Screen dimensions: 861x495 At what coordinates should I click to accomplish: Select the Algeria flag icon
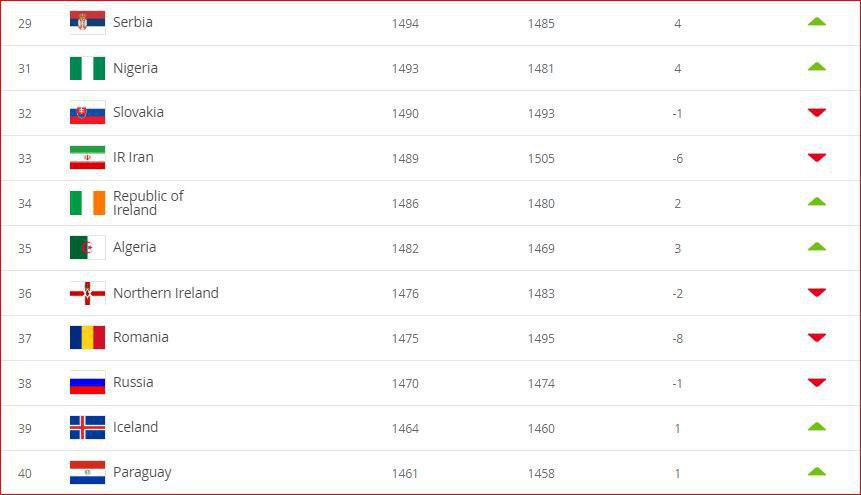coord(87,248)
